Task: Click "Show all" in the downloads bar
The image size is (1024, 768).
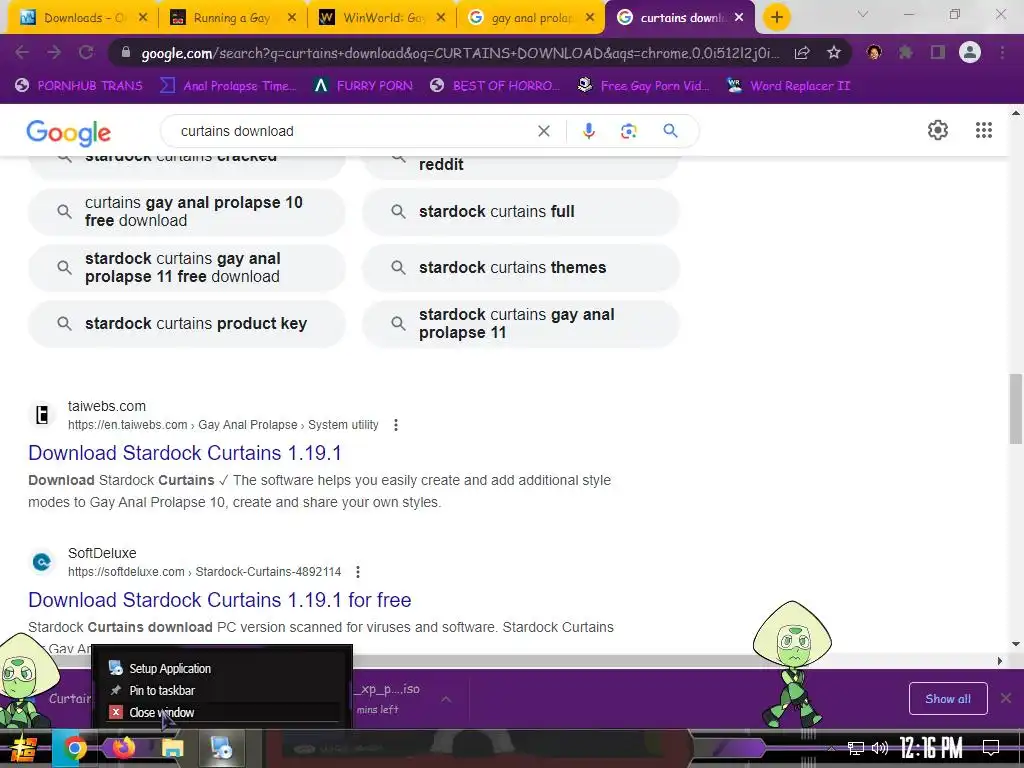Action: [948, 699]
